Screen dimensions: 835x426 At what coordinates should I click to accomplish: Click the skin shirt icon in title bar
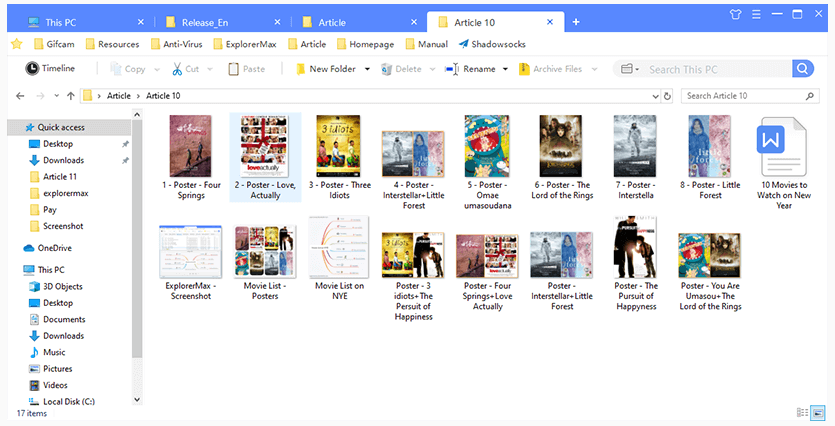tap(738, 15)
